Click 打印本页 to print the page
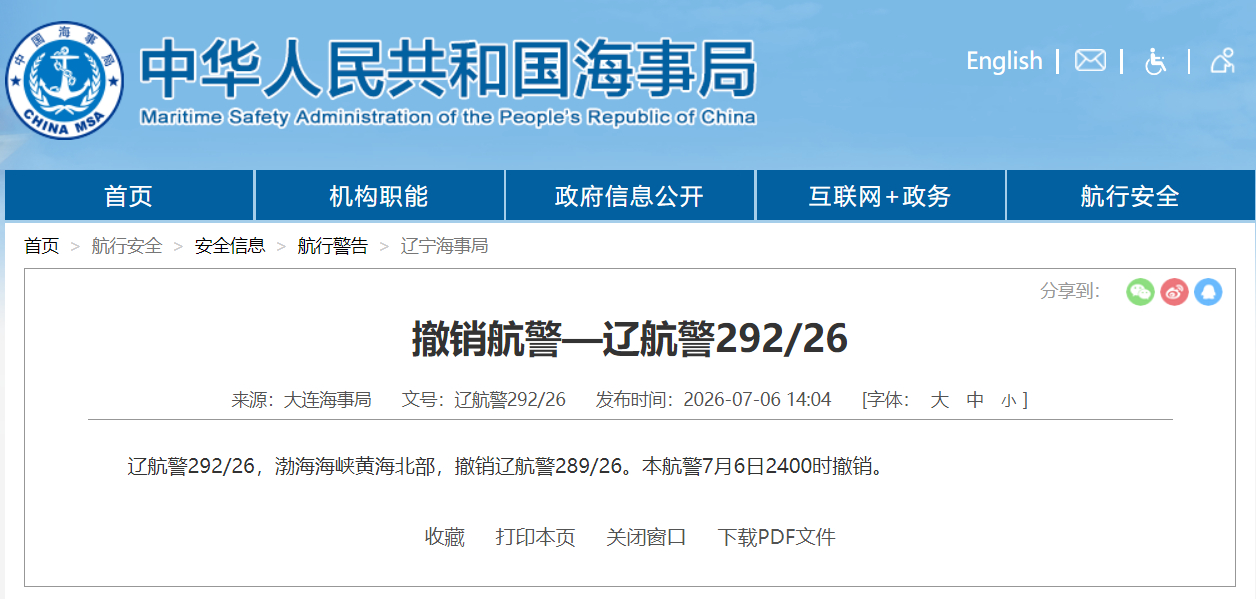The image size is (1256, 599). (x=536, y=537)
